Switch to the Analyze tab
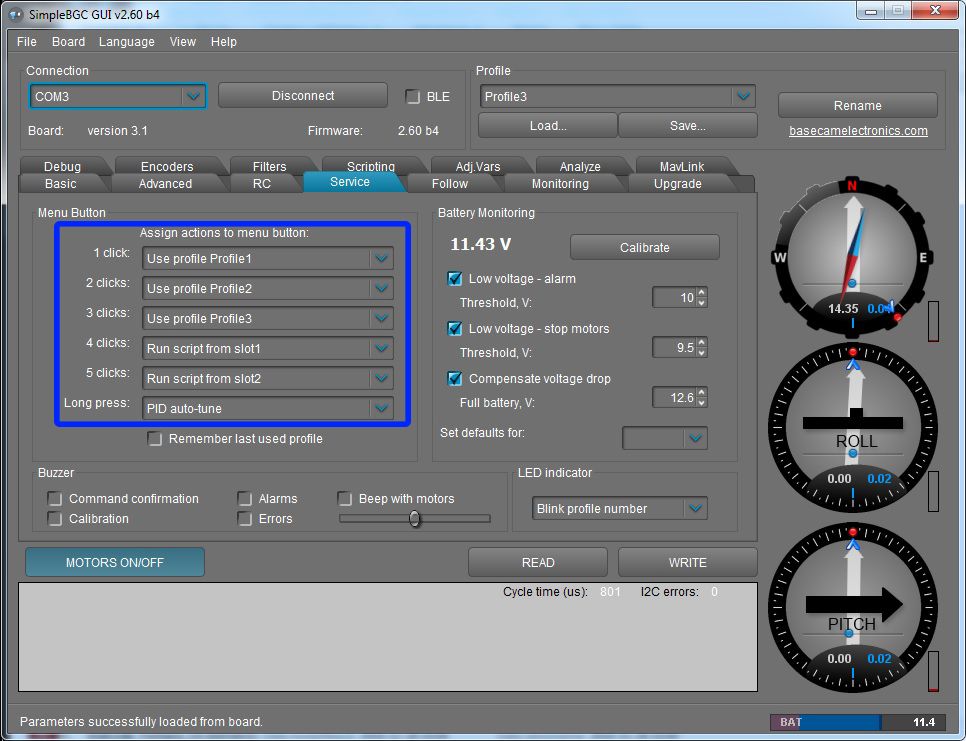 point(580,166)
